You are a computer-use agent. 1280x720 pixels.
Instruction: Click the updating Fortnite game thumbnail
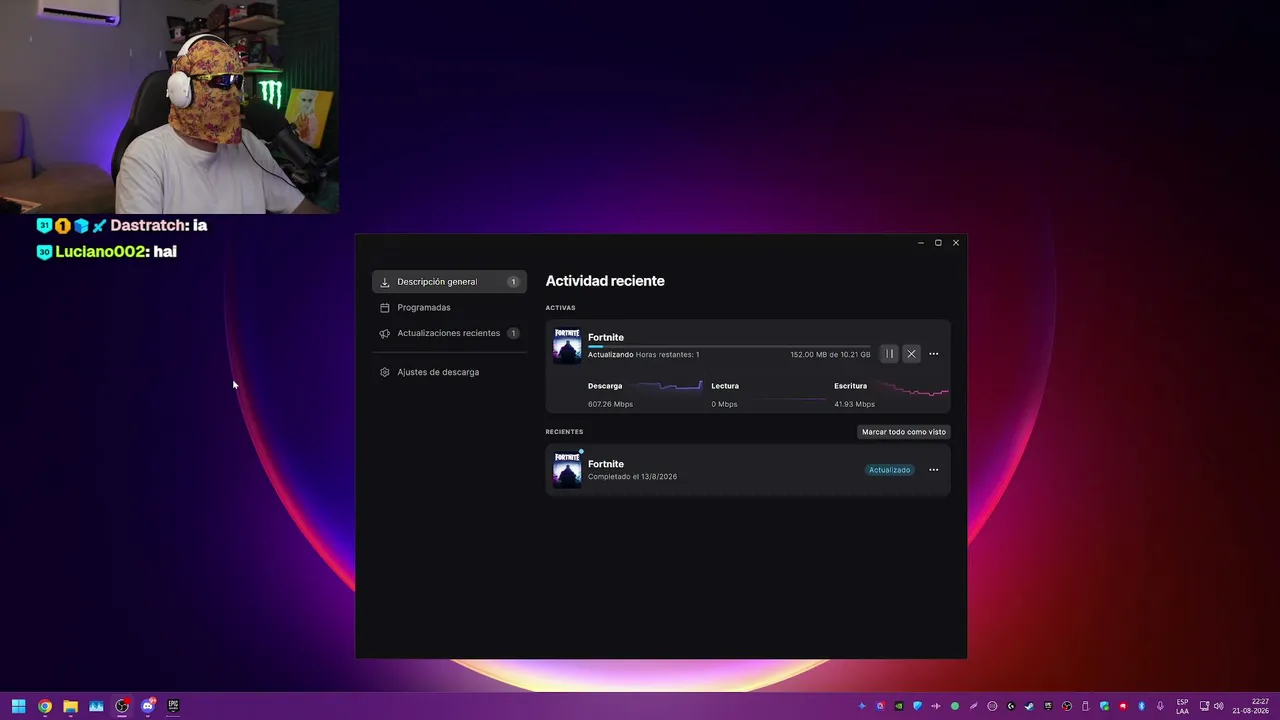(x=567, y=346)
